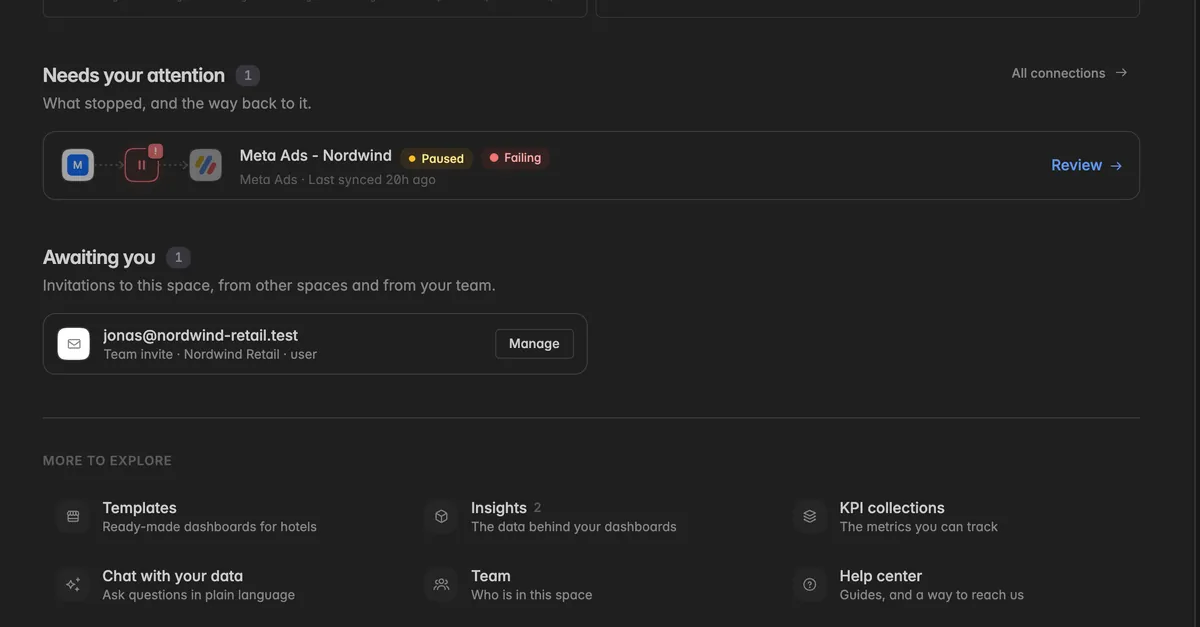
Task: Click the Help center question mark icon
Action: (x=810, y=585)
